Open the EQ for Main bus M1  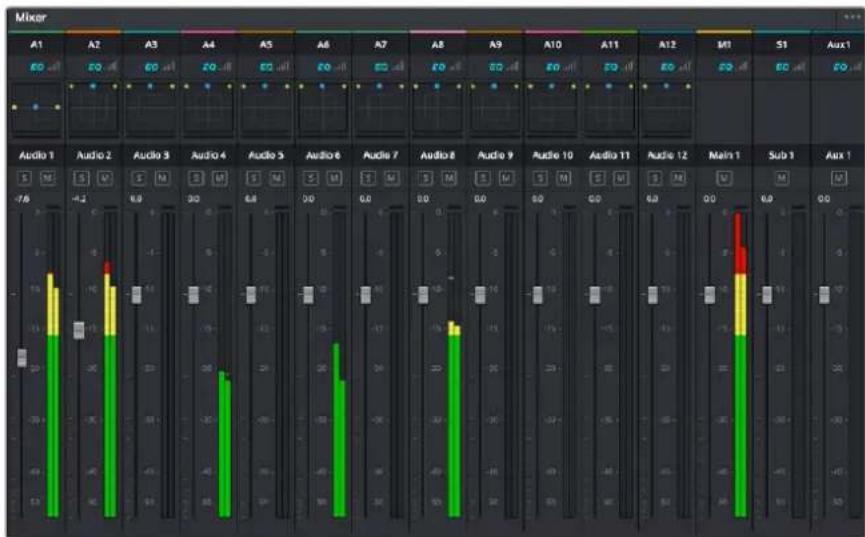[x=725, y=67]
